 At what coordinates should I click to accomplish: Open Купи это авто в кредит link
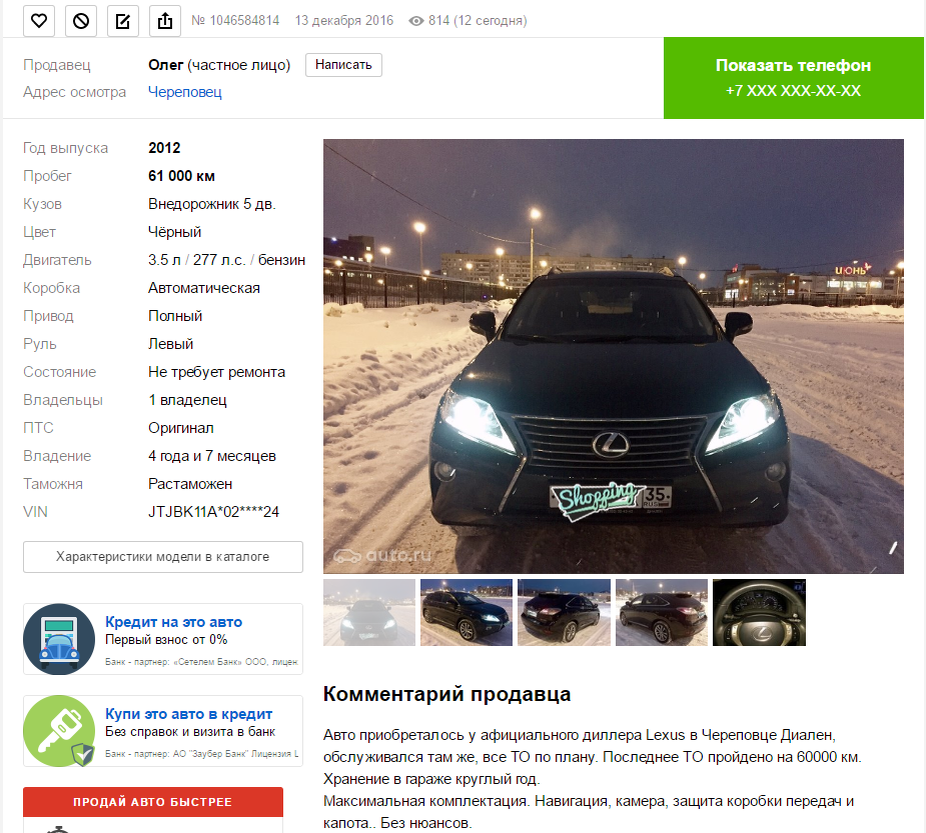(188, 714)
